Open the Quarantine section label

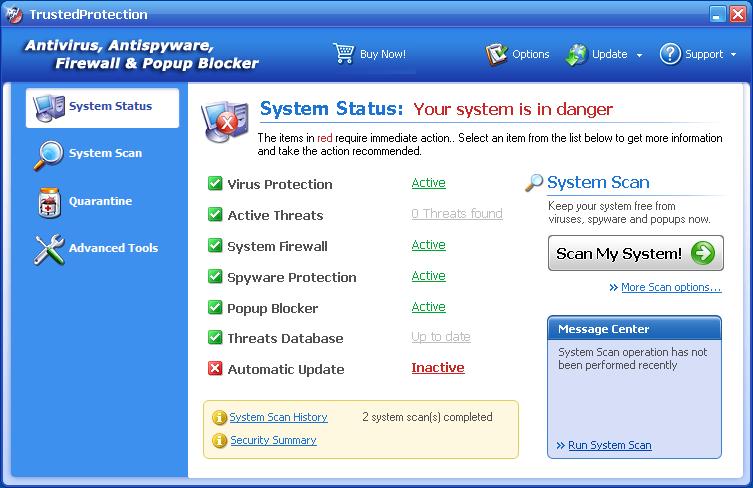click(100, 201)
